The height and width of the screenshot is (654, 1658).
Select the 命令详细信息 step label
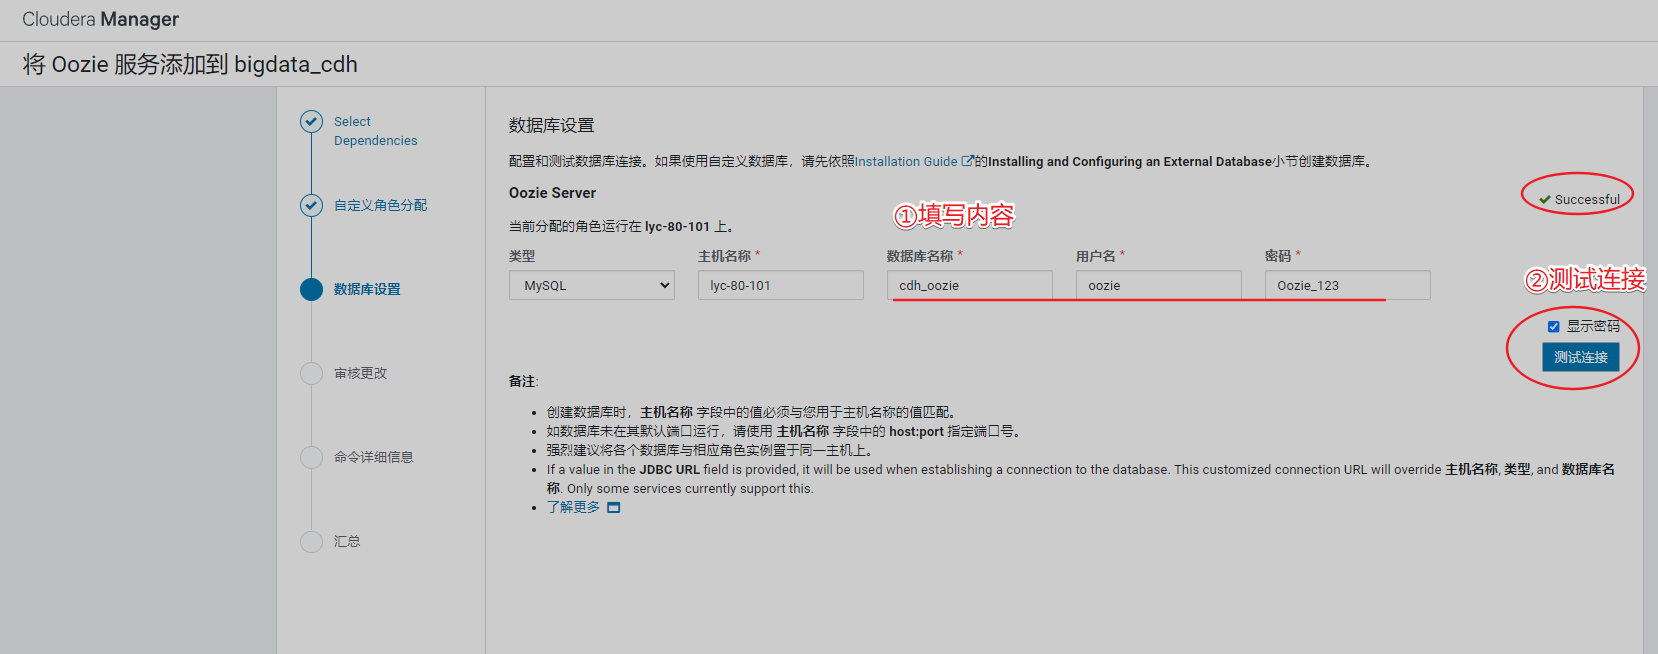(x=373, y=457)
